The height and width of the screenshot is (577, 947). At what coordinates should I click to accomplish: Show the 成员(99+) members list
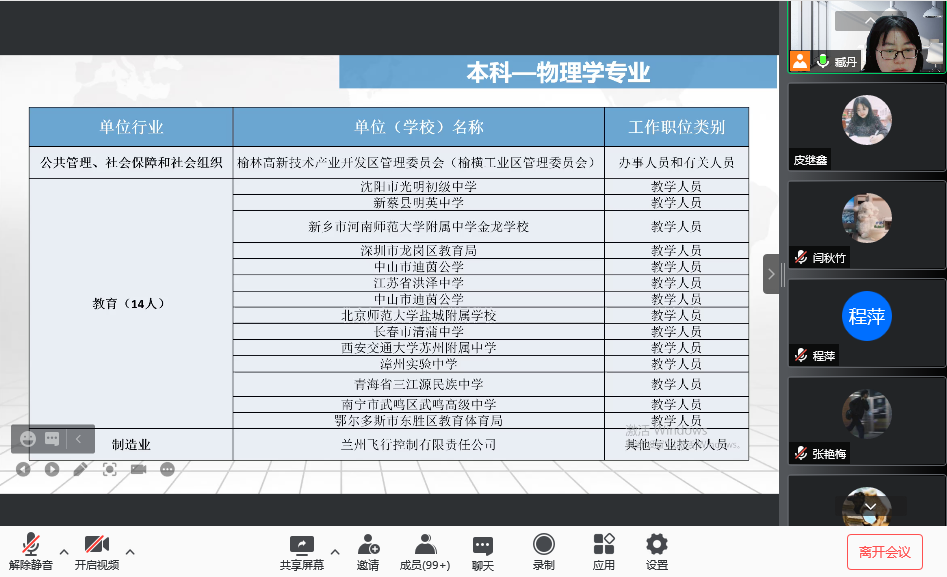[425, 551]
